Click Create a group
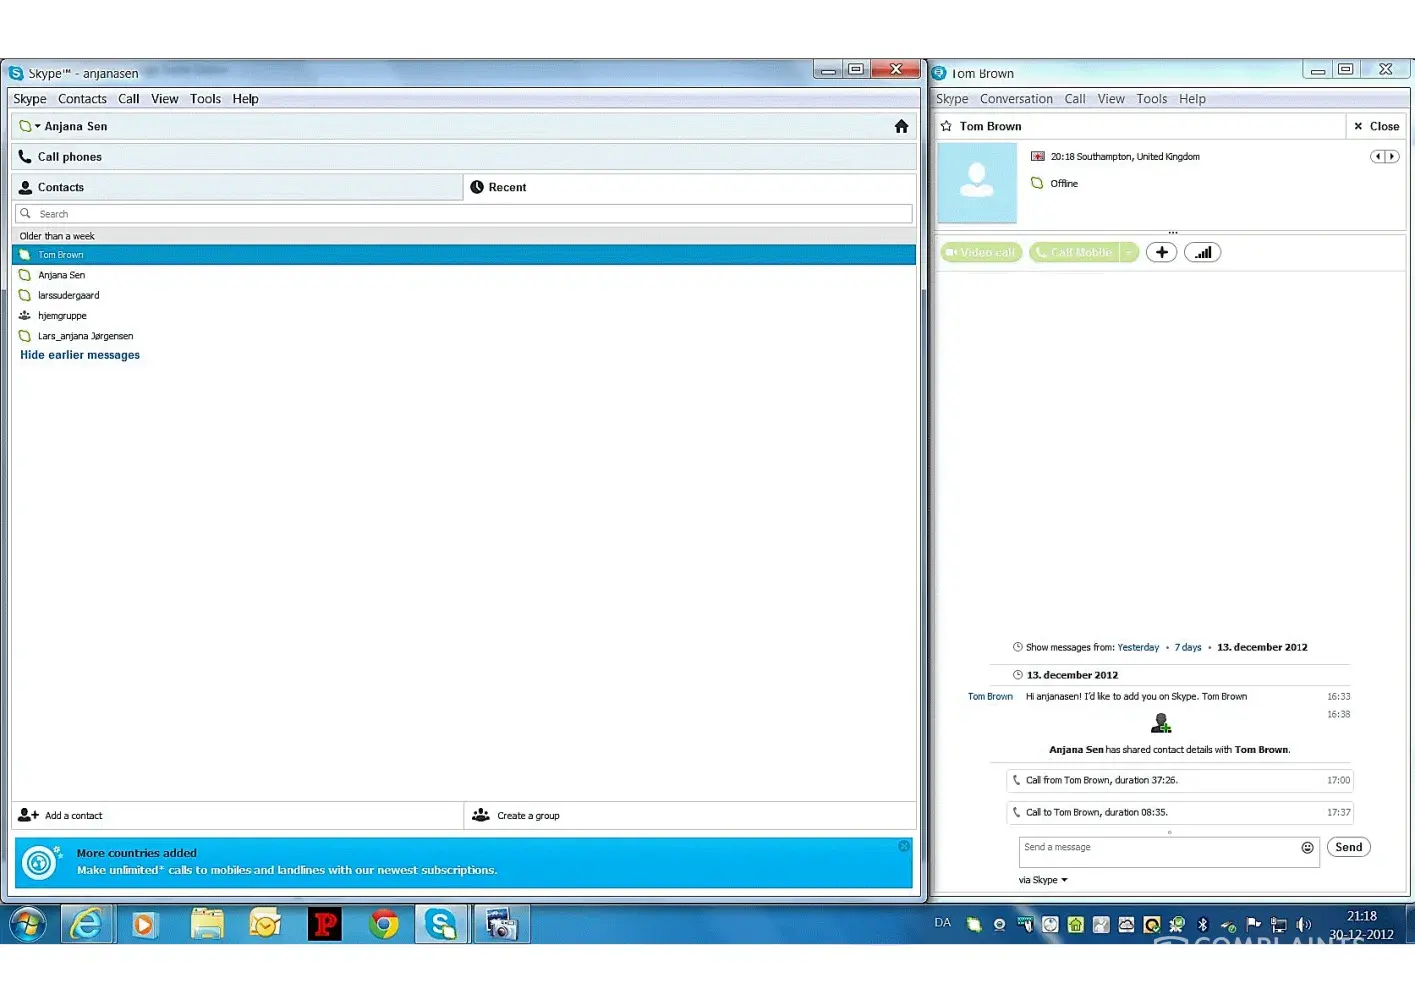This screenshot has width=1415, height=1000. [690, 815]
